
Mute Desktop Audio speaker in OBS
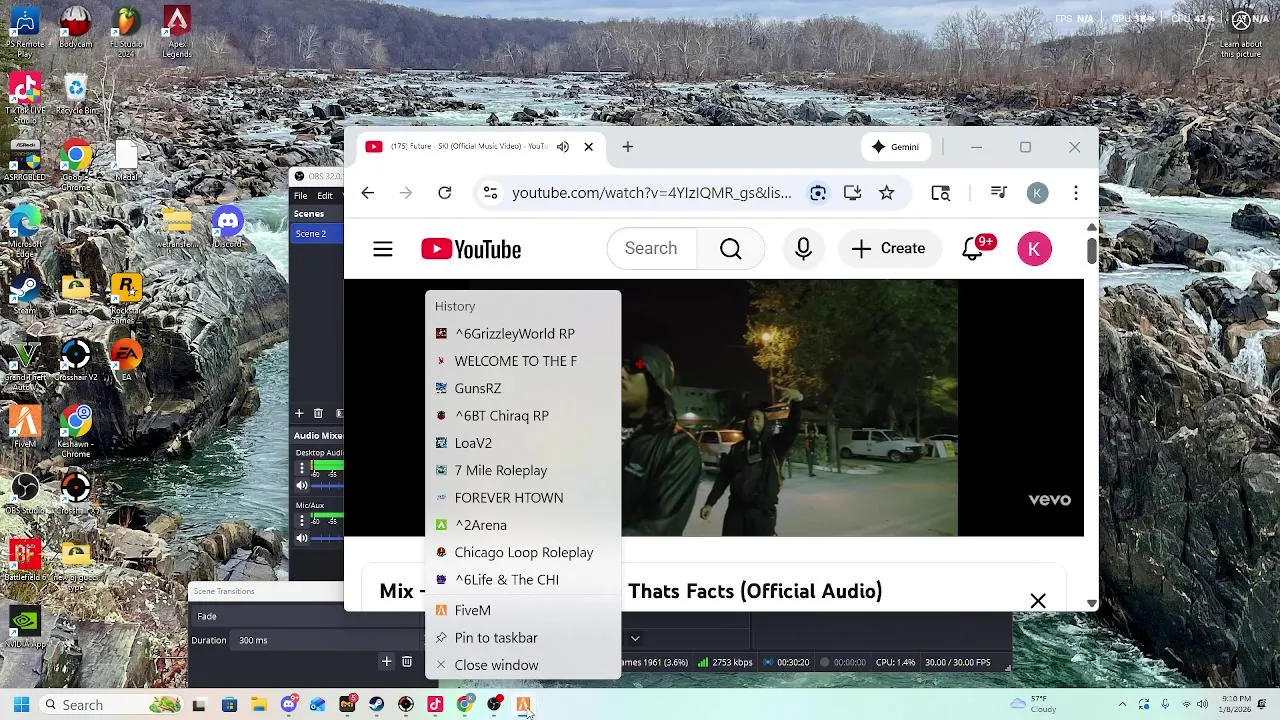click(302, 485)
